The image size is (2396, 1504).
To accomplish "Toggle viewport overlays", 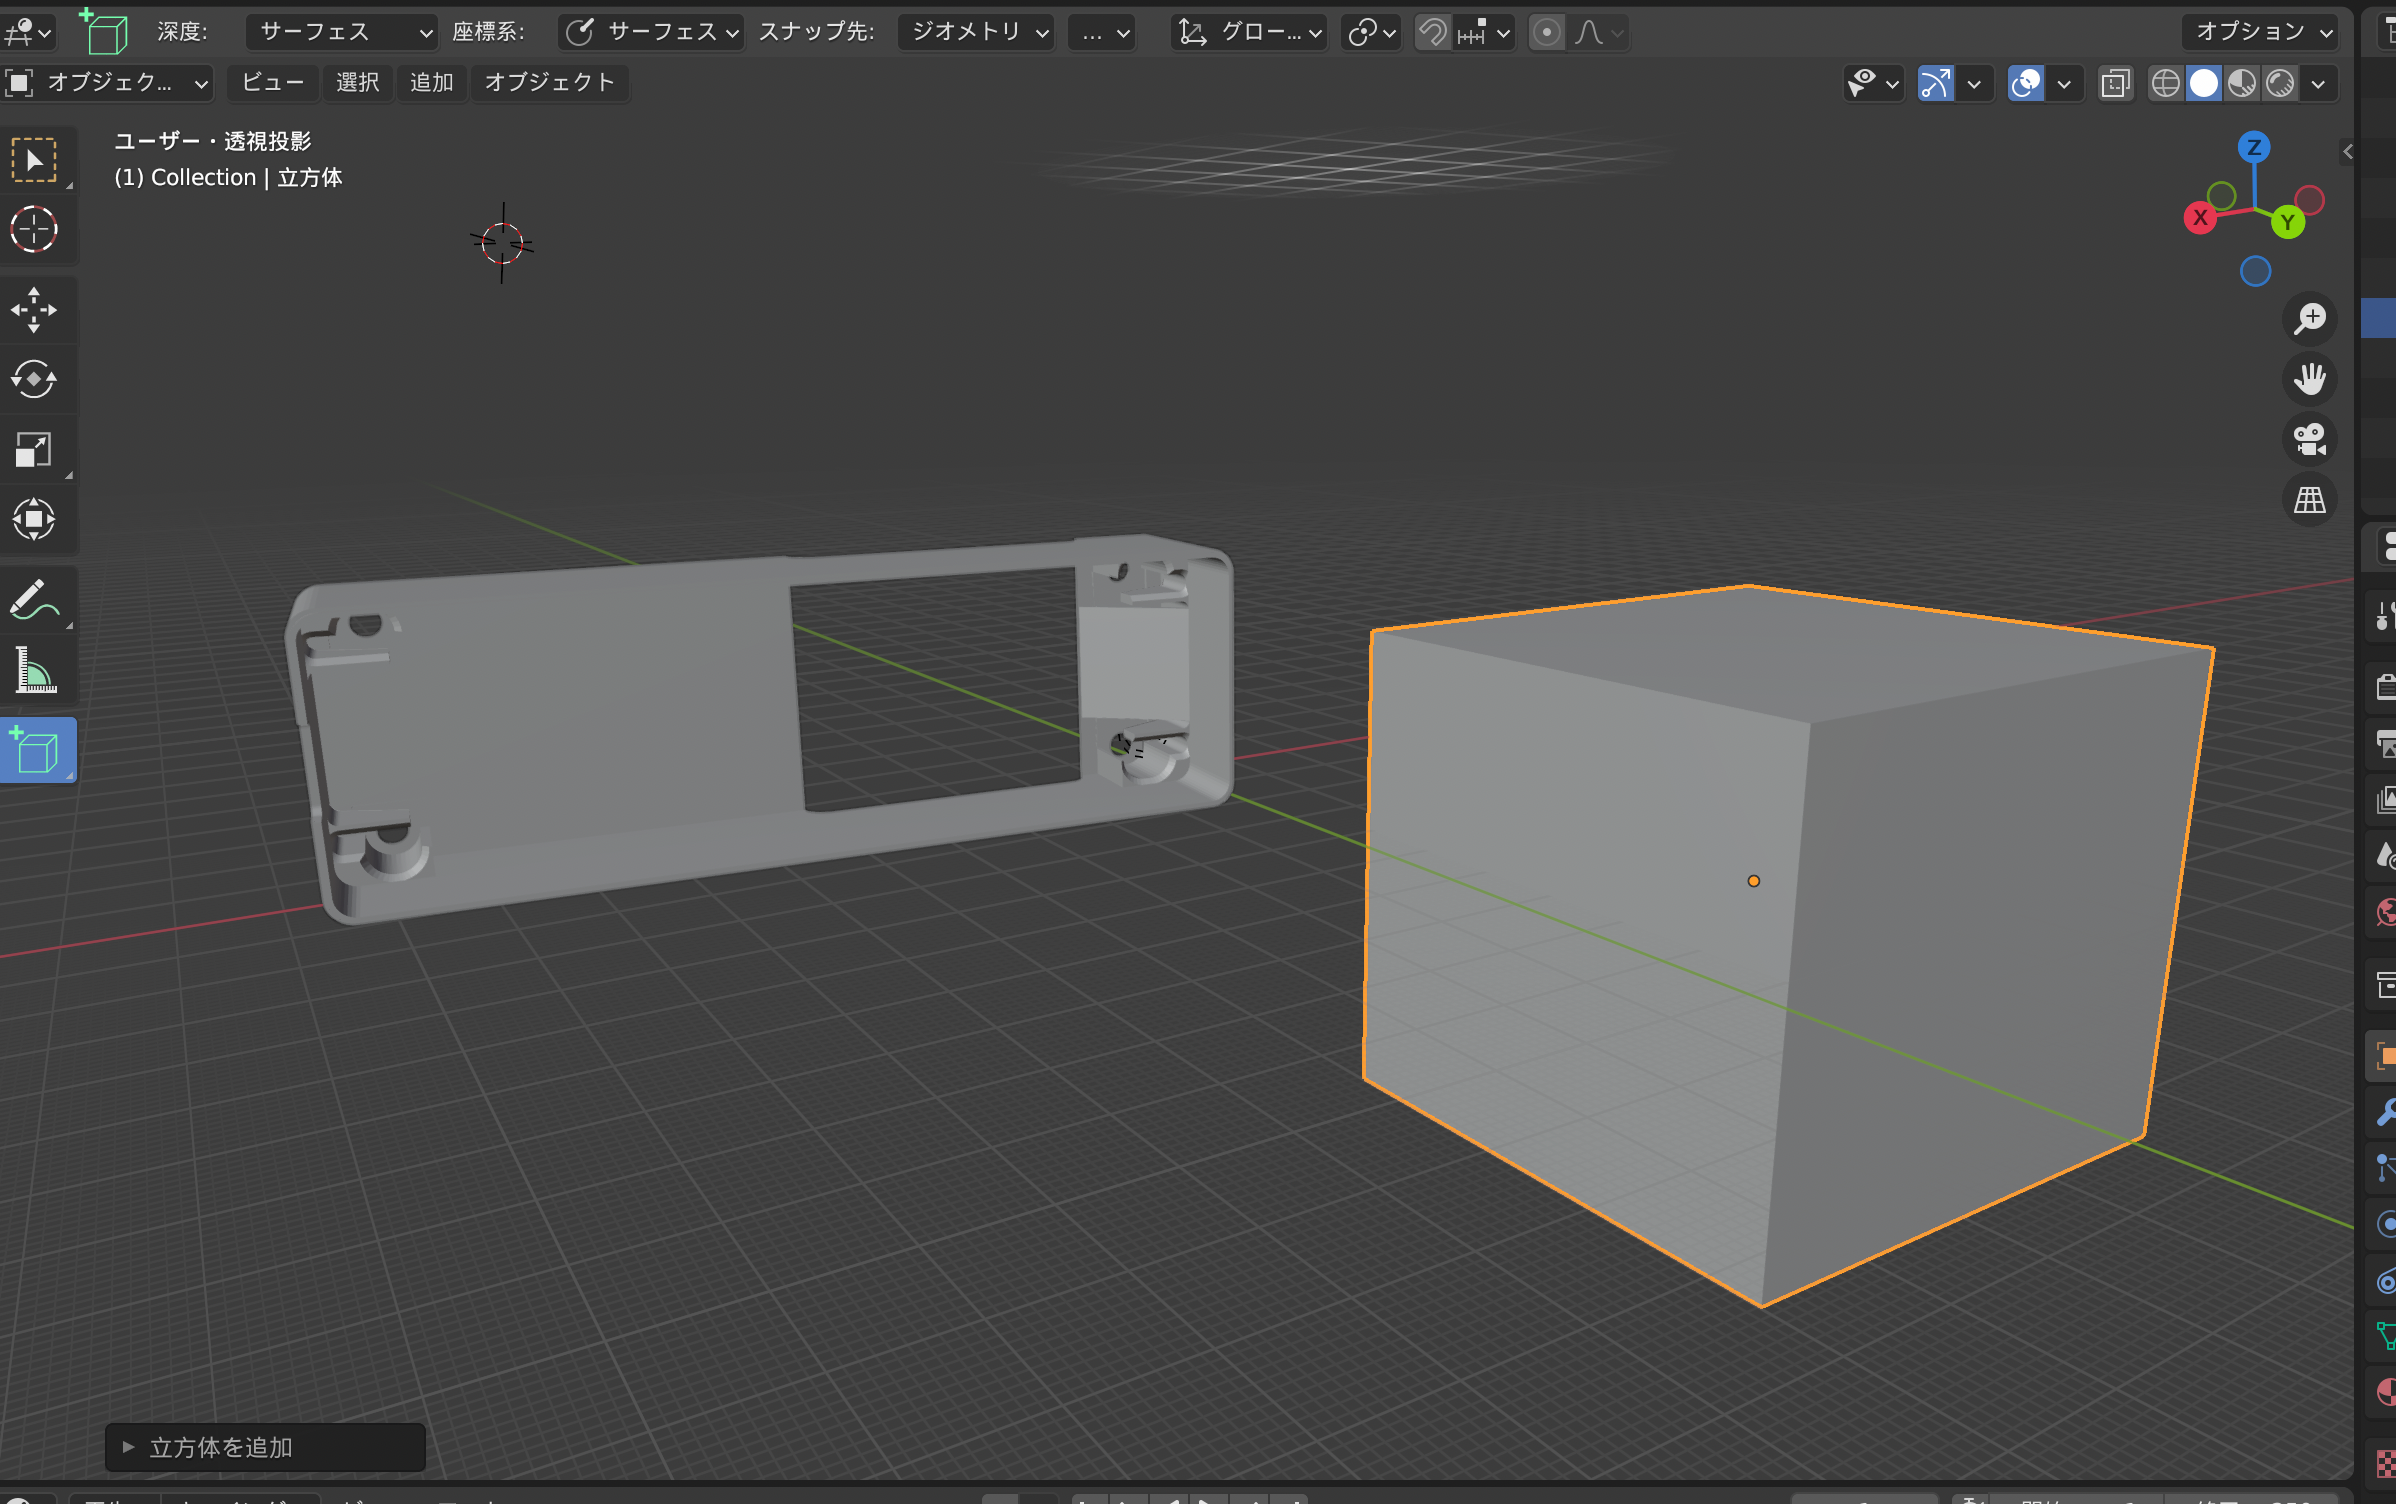I will coord(2026,83).
